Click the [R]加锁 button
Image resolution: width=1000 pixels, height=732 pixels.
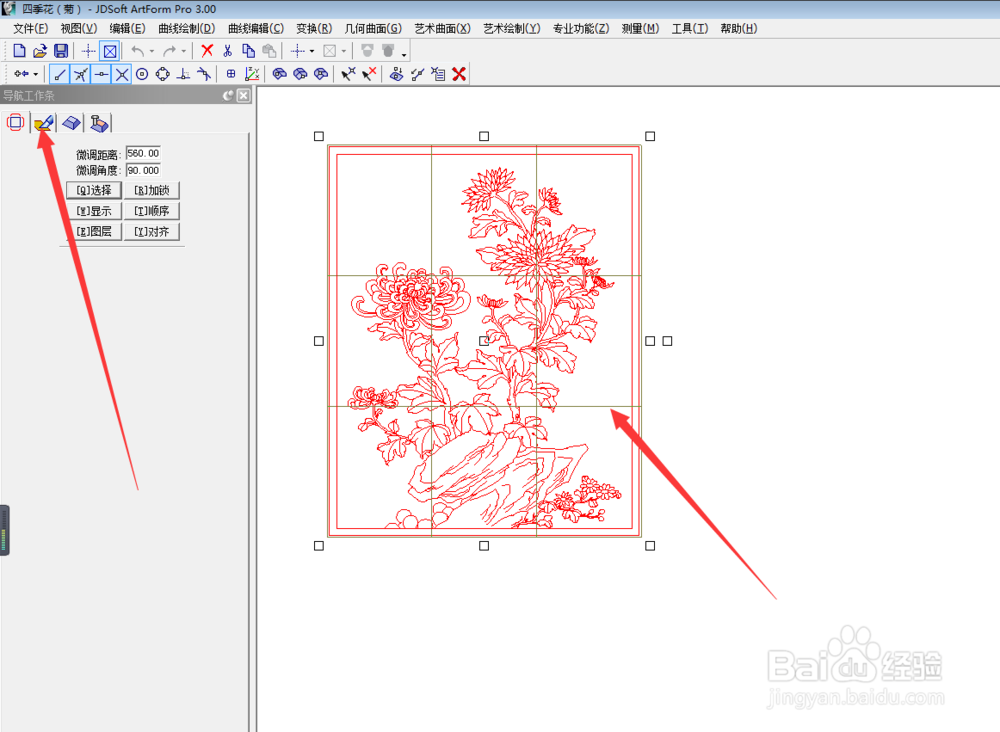pos(152,190)
